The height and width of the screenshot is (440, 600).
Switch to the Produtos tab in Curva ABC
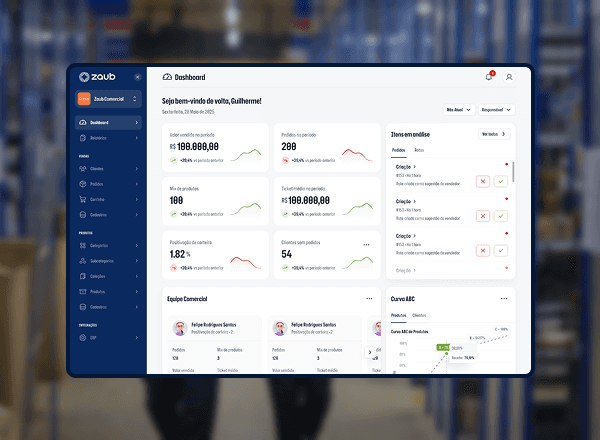(x=398, y=315)
